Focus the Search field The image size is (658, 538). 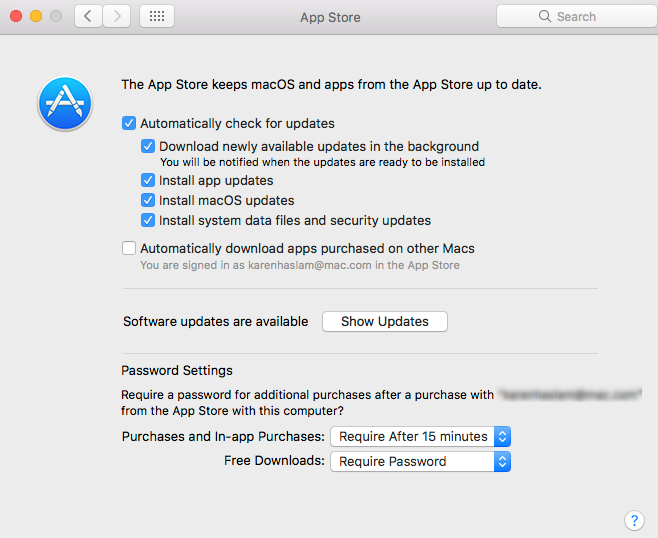coord(577,16)
